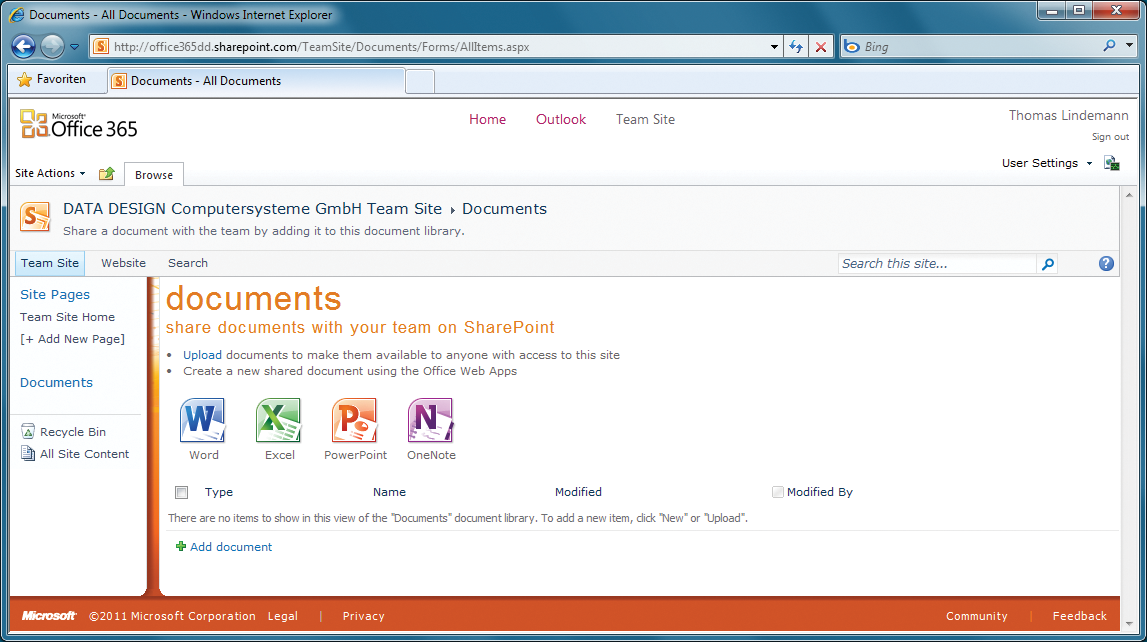1147x642 pixels.
Task: Refresh the page in the address bar
Action: click(796, 46)
